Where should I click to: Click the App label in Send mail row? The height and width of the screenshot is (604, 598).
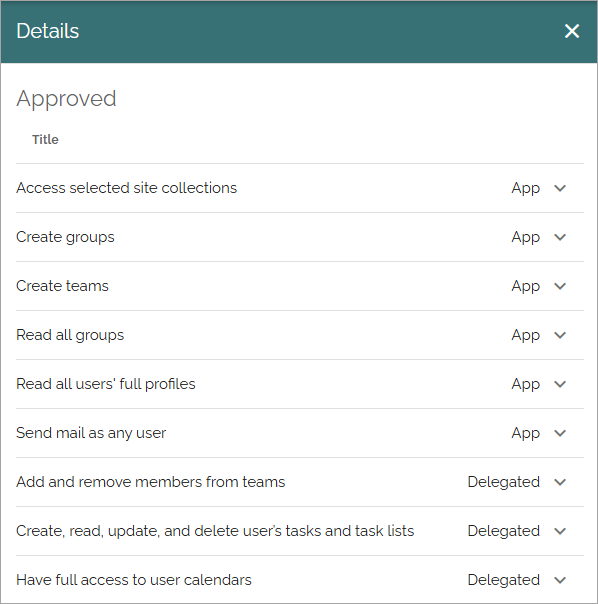click(526, 433)
